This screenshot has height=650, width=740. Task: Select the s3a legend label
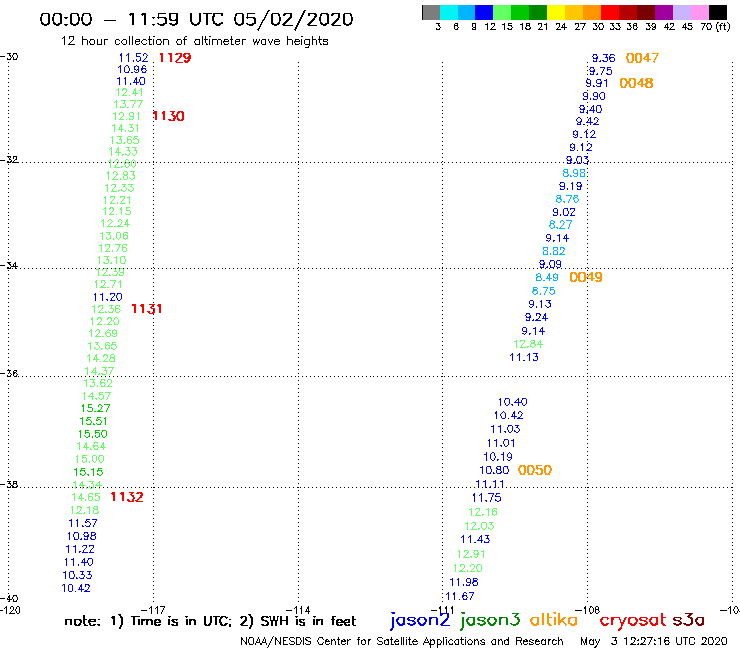pos(689,620)
